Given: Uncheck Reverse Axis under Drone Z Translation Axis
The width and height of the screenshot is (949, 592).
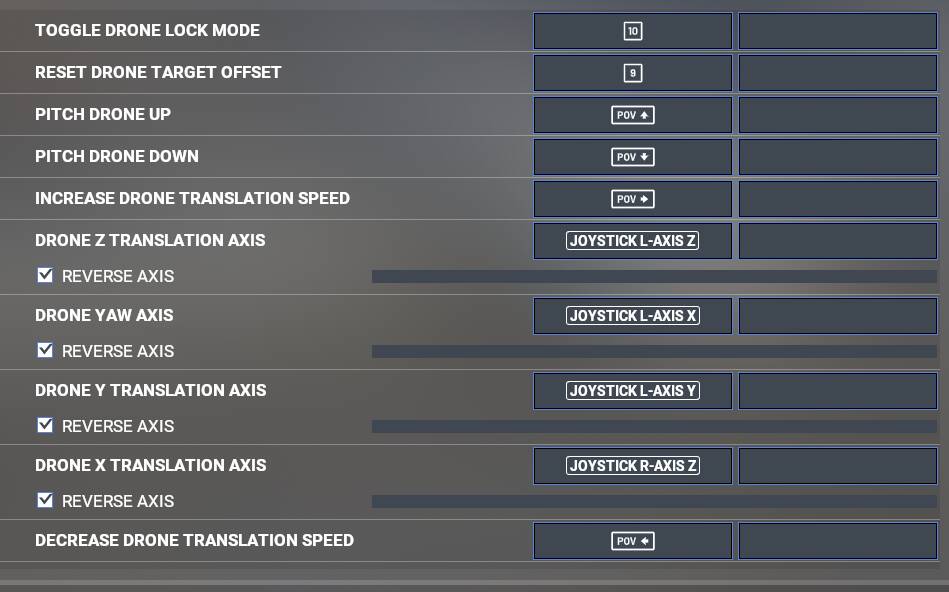Looking at the screenshot, I should click(45, 275).
